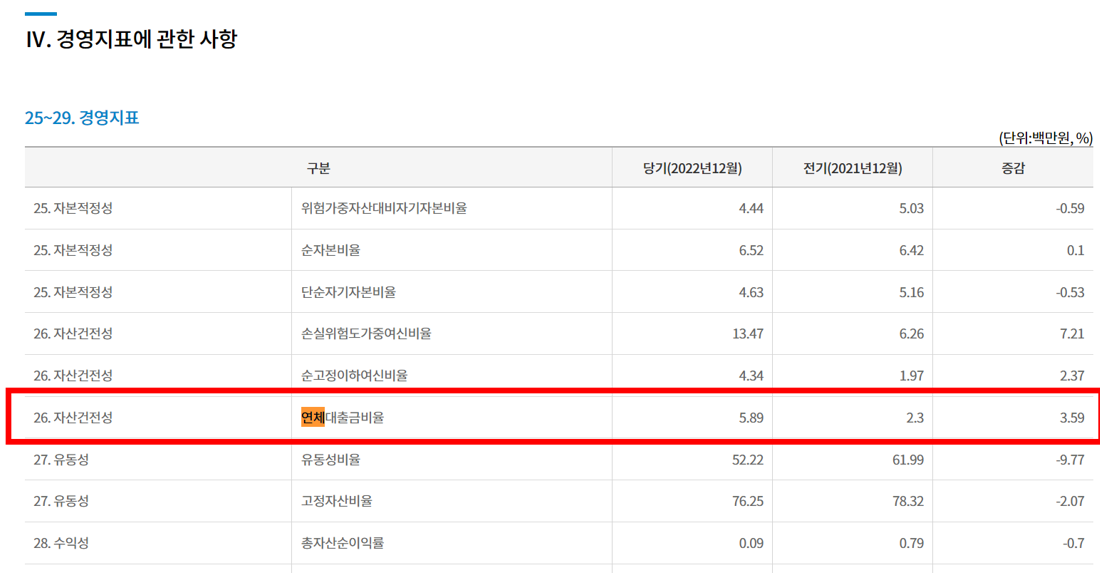Select the change value 7.21

[x=1072, y=334]
